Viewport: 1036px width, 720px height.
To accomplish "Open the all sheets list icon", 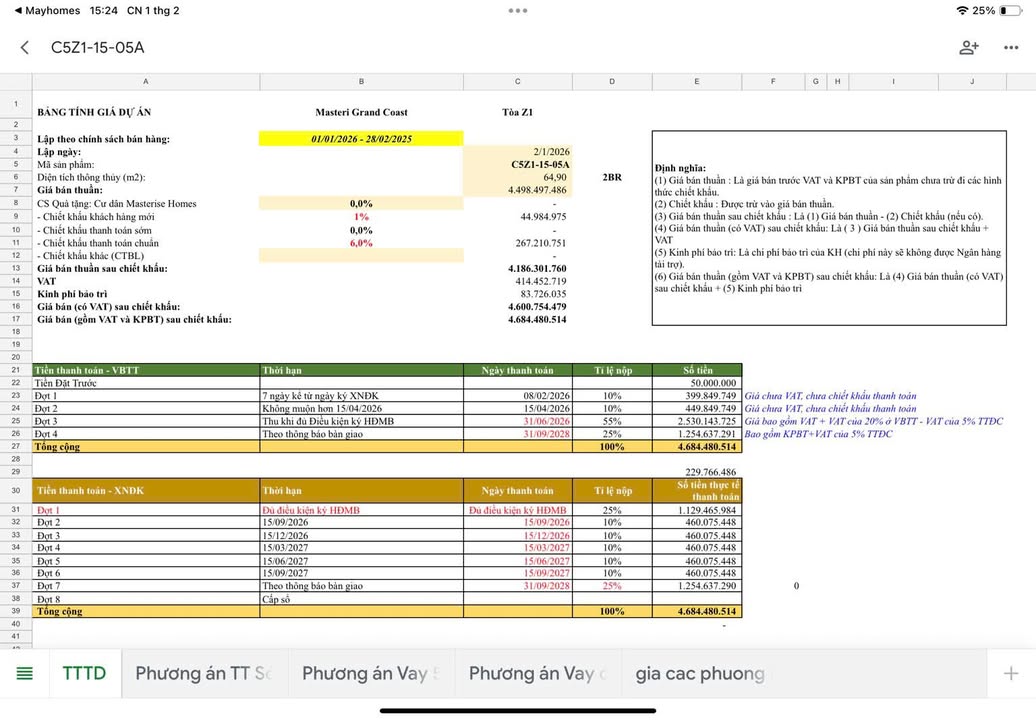I will 25,673.
